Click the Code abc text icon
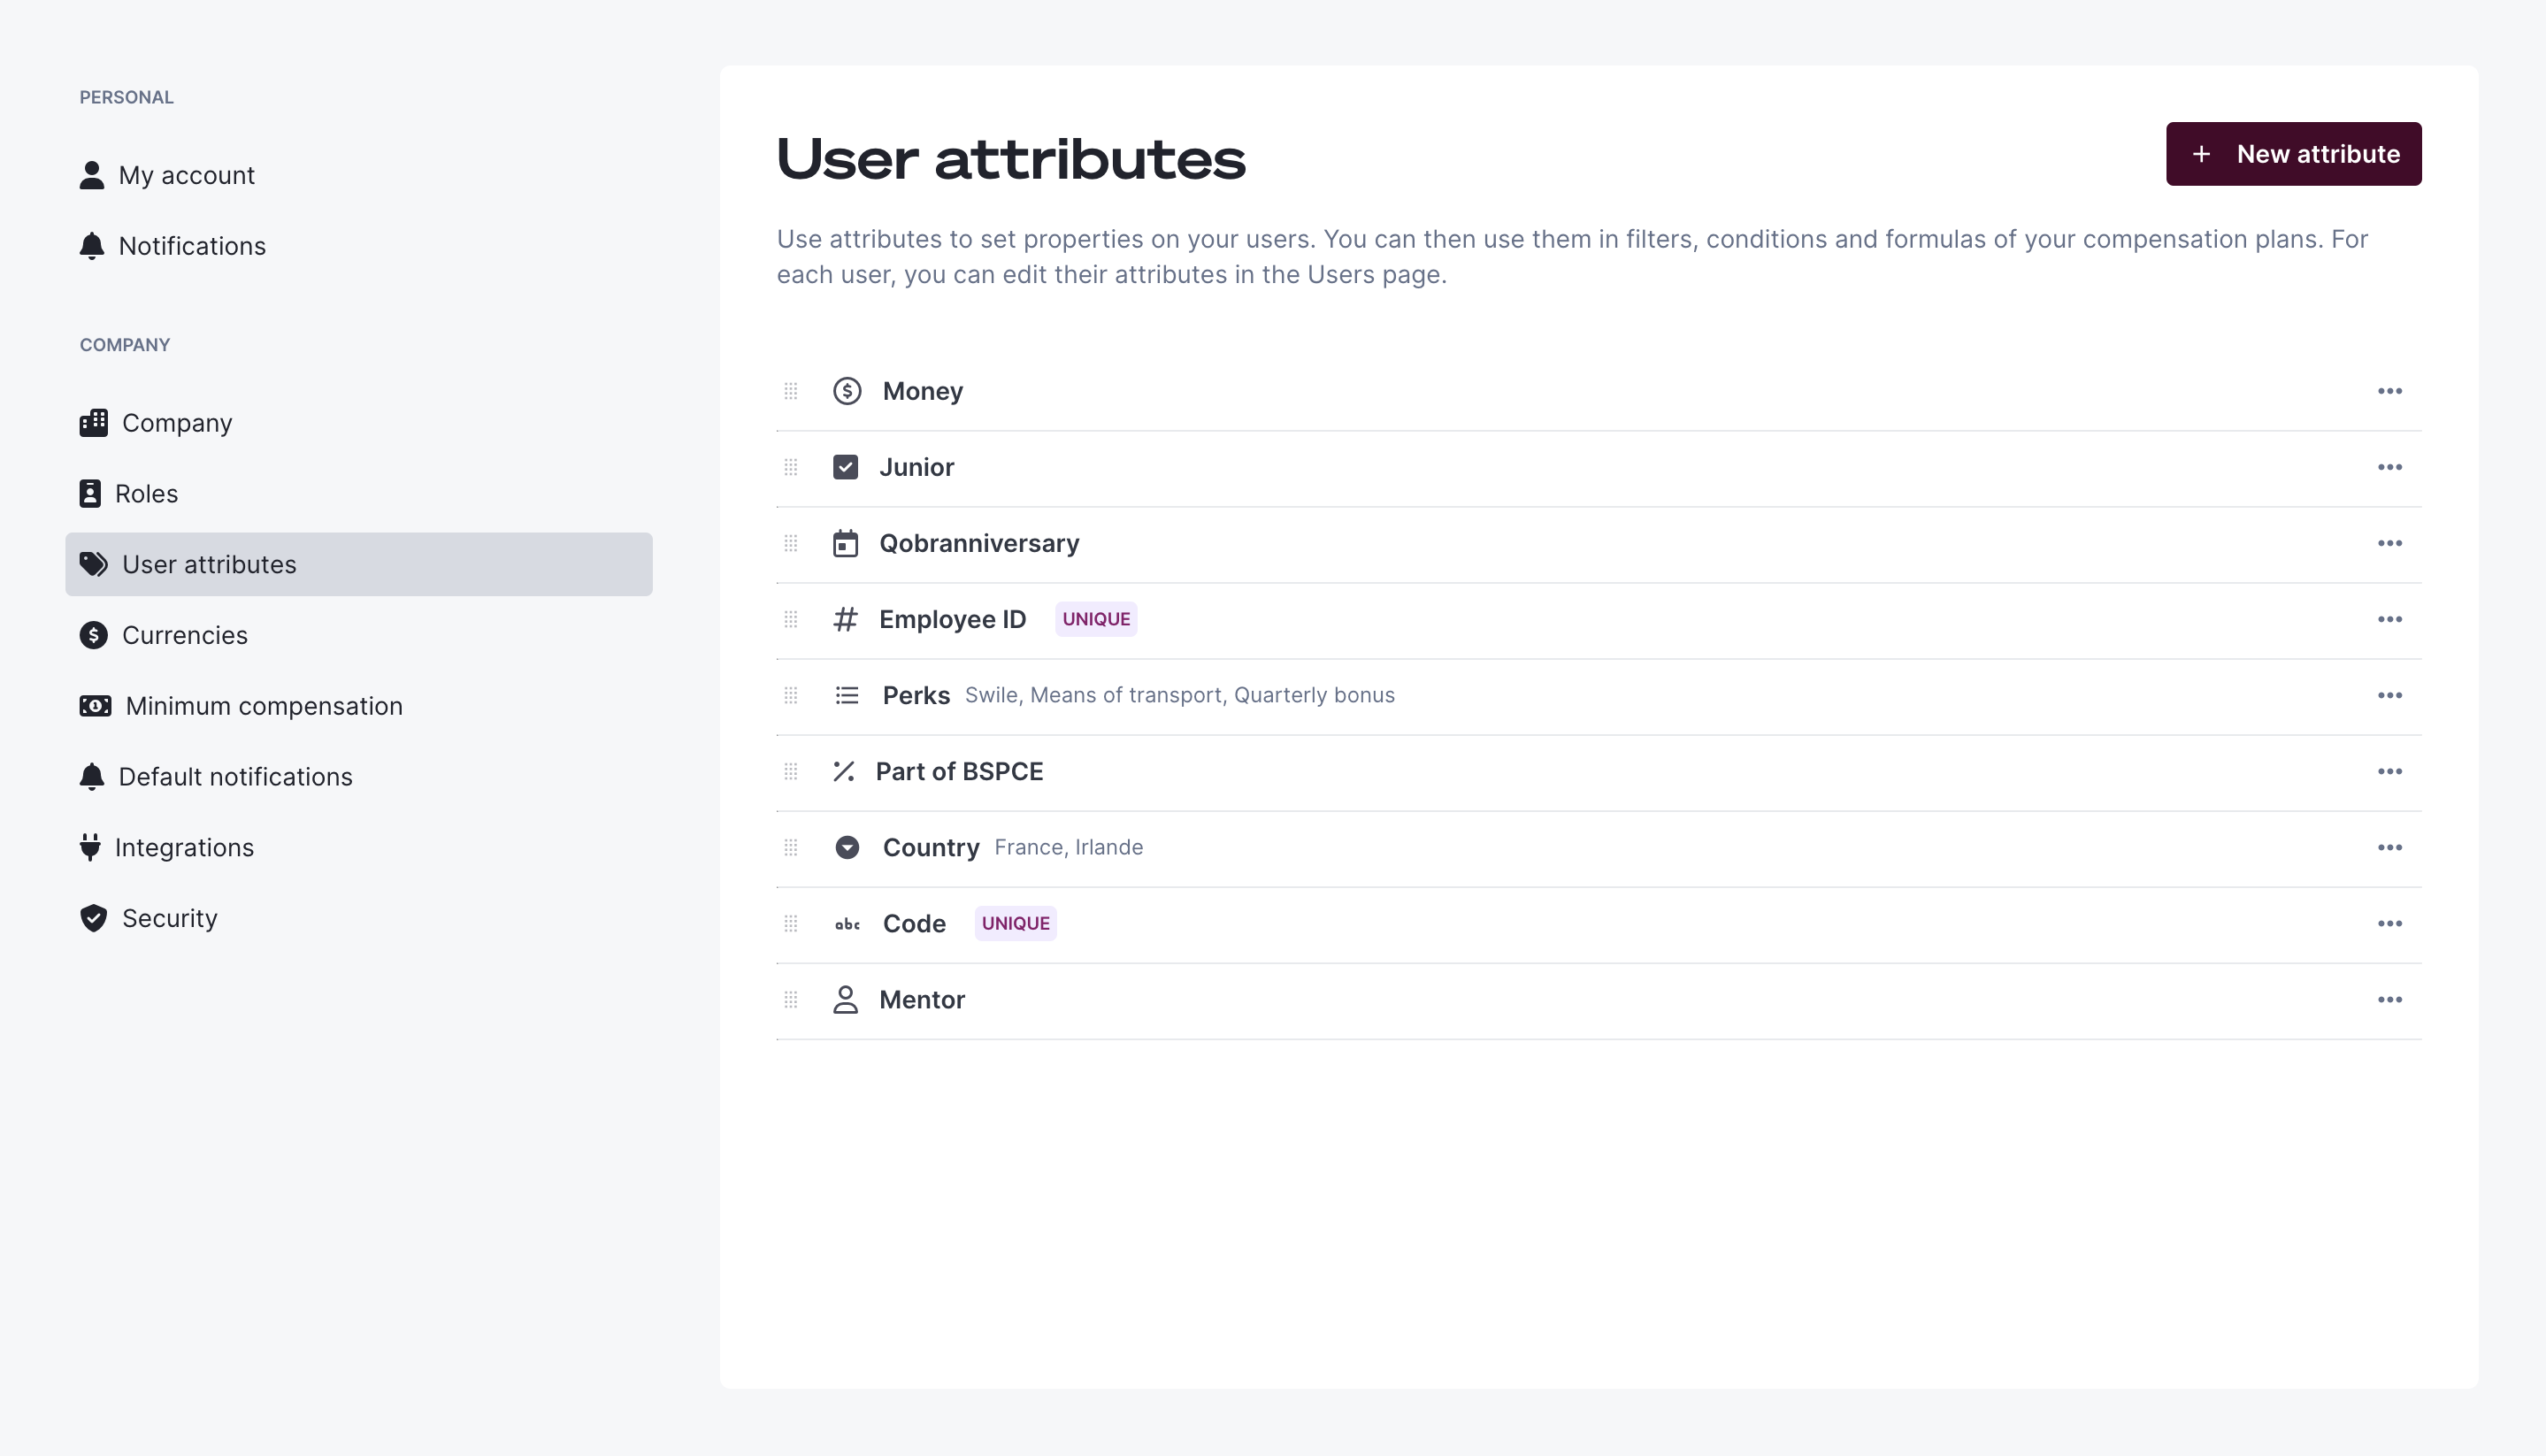Viewport: 2546px width, 1456px height. pyautogui.click(x=847, y=924)
